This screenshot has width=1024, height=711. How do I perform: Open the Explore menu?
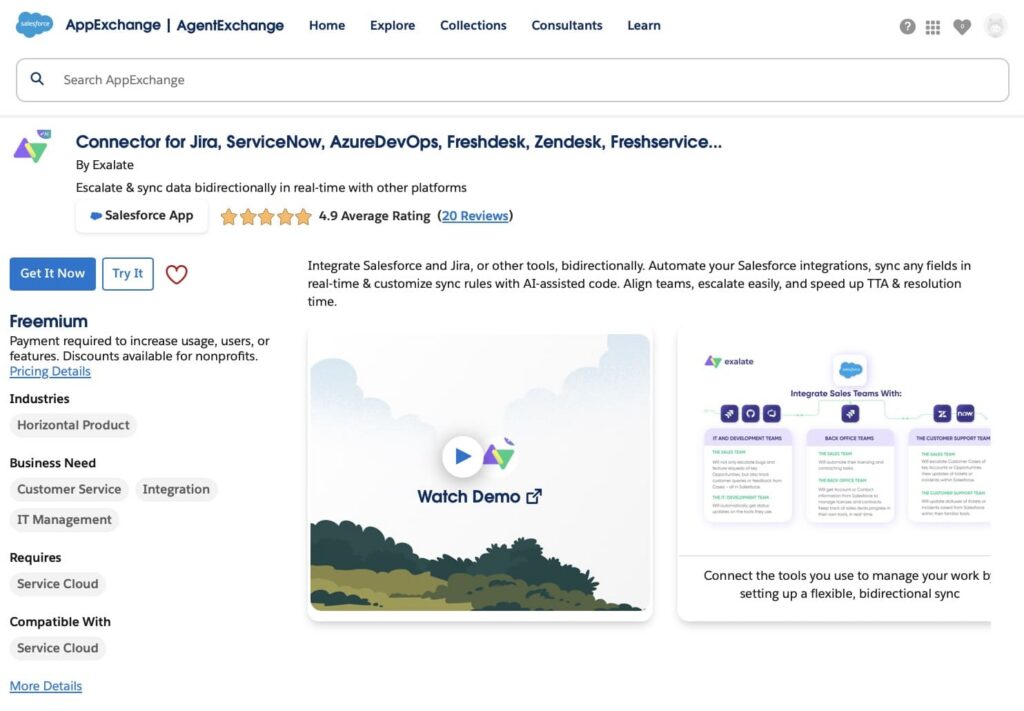point(392,26)
